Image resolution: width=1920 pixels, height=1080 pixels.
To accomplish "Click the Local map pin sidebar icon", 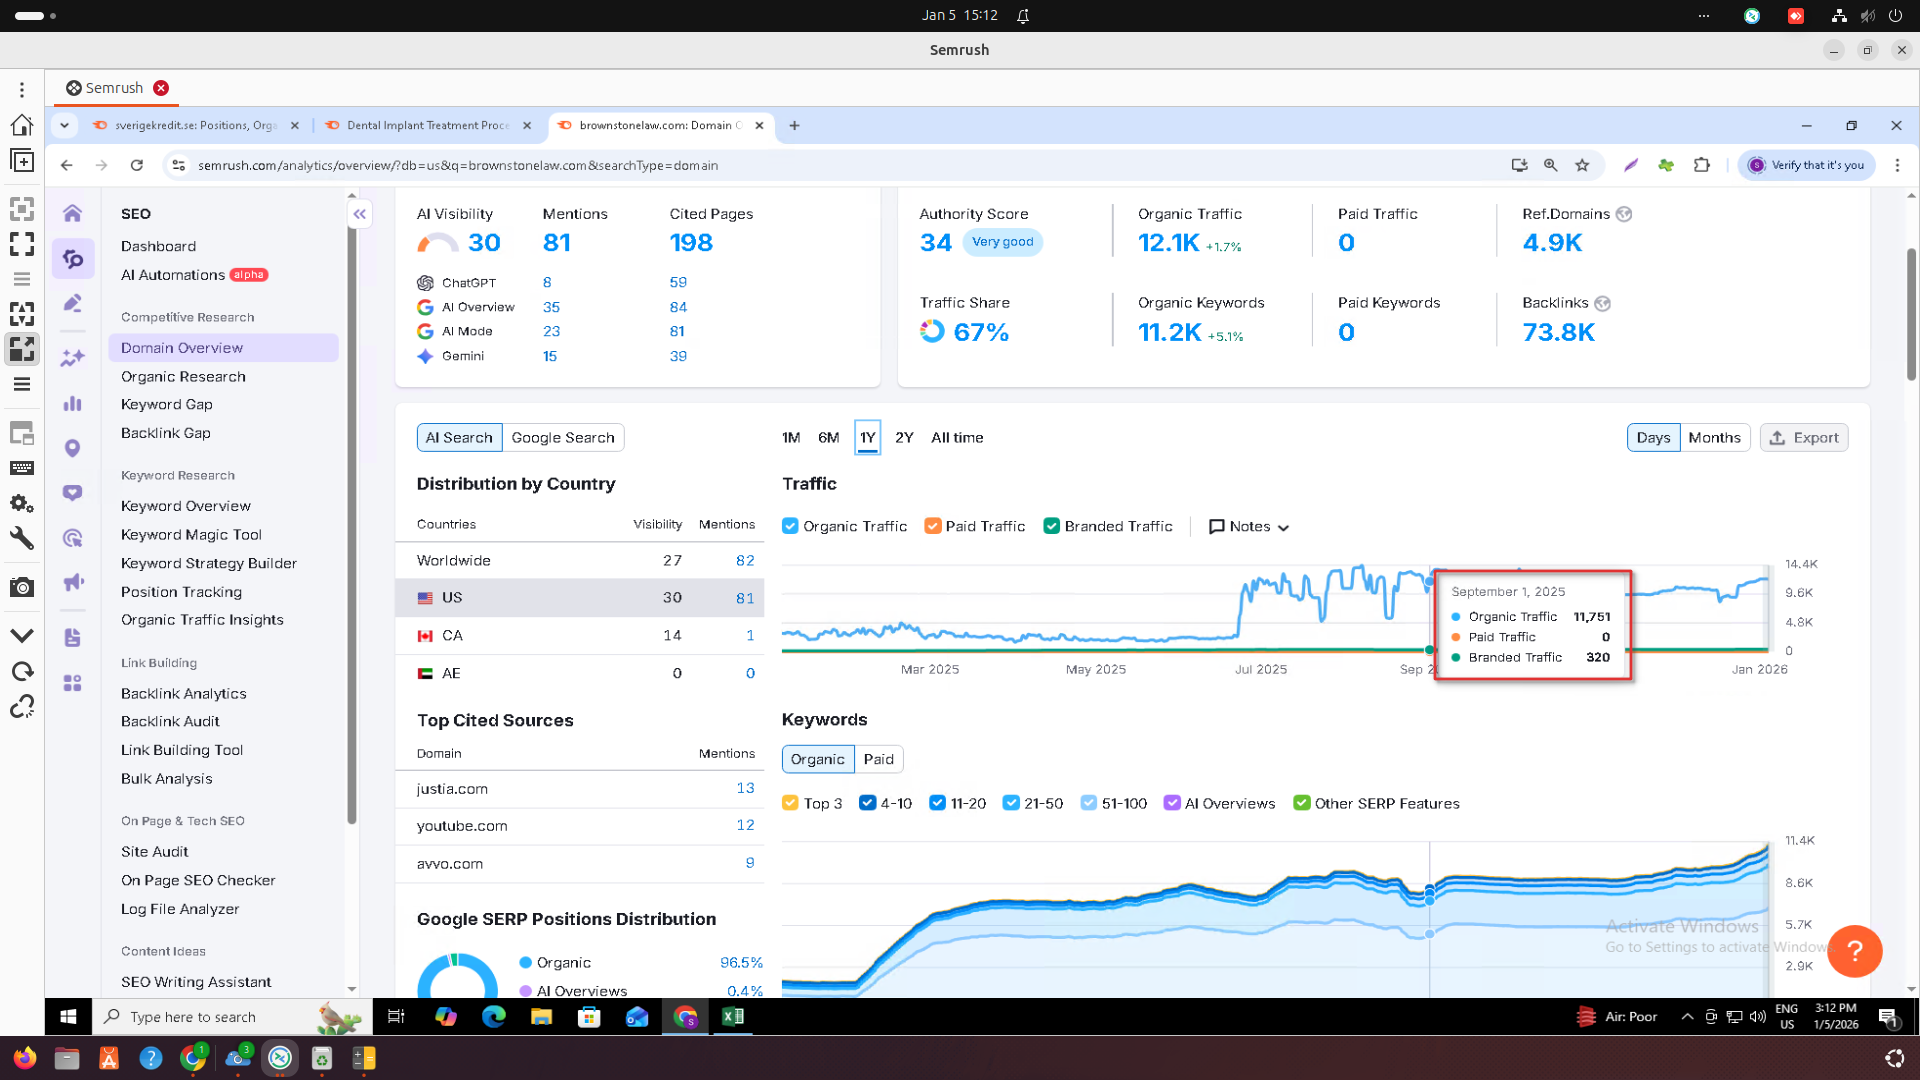I will coord(72,448).
